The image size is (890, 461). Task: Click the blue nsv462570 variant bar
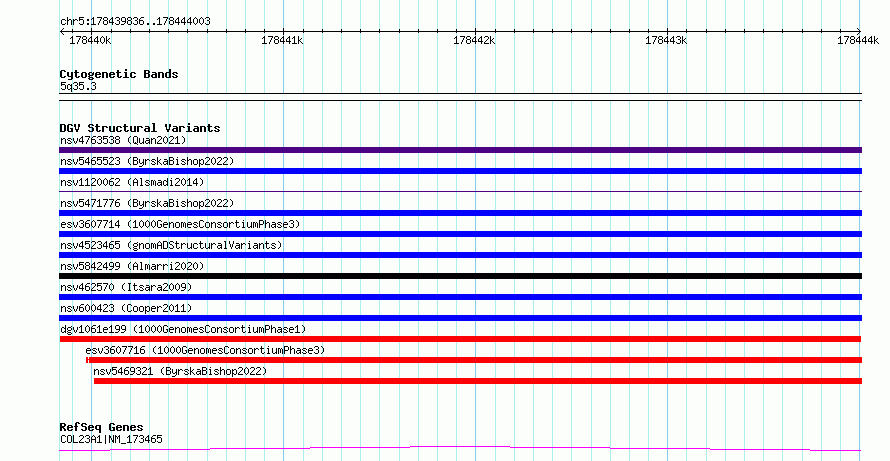pyautogui.click(x=460, y=297)
